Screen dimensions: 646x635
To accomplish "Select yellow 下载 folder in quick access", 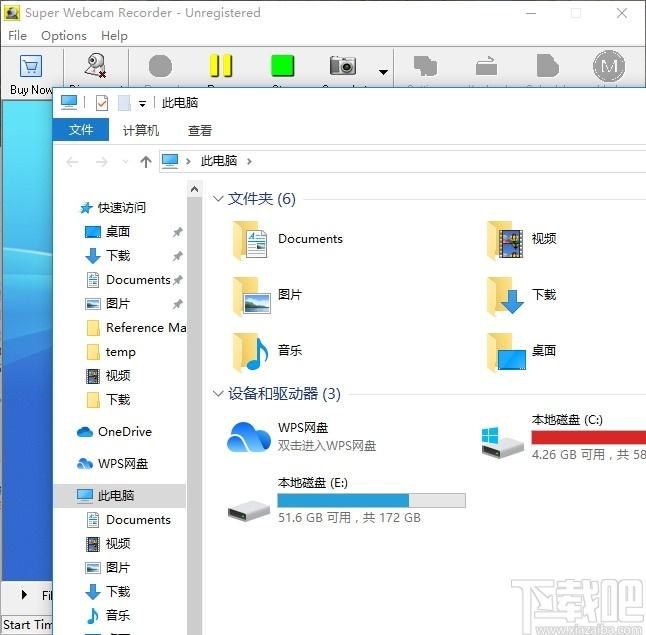I will point(118,399).
